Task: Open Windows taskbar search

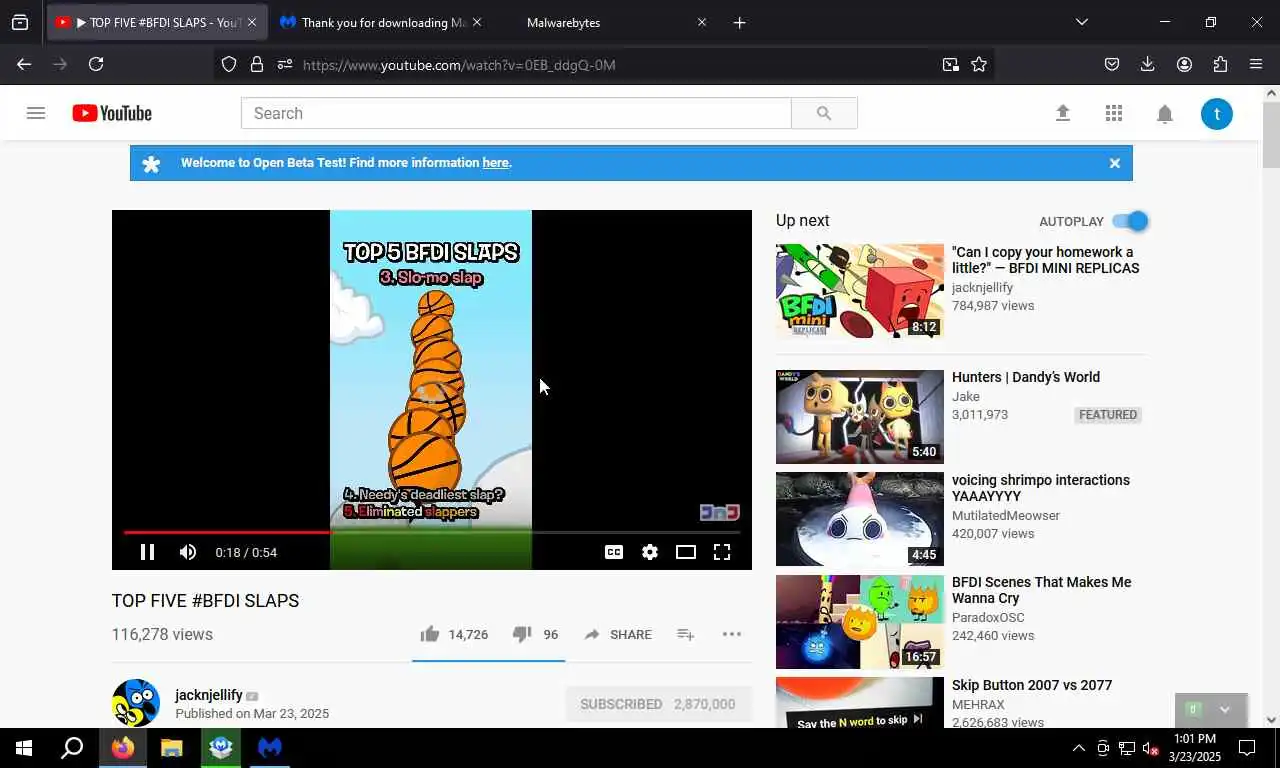Action: 72,747
